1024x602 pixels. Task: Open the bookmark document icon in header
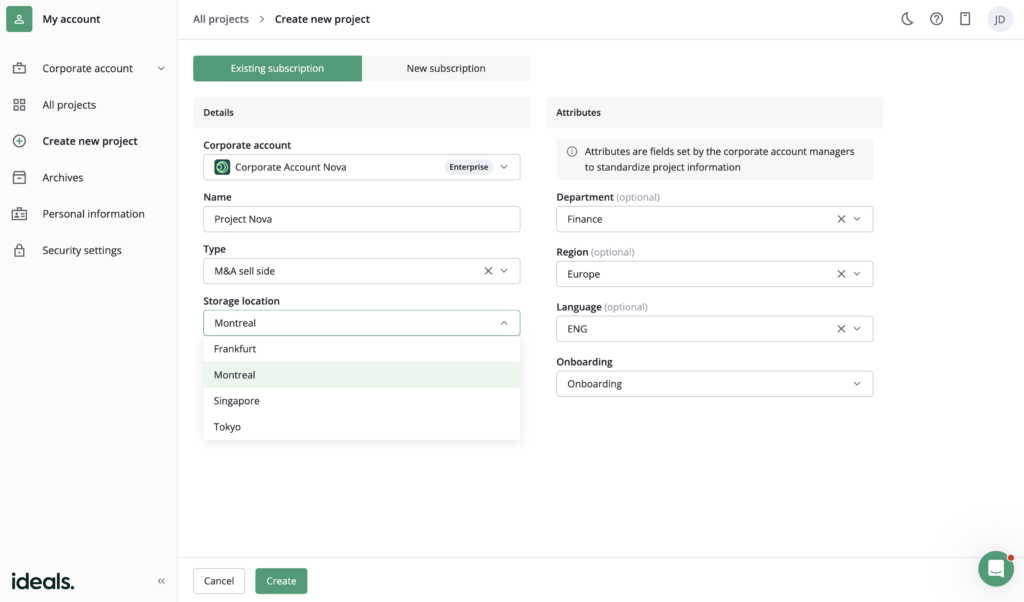[965, 19]
